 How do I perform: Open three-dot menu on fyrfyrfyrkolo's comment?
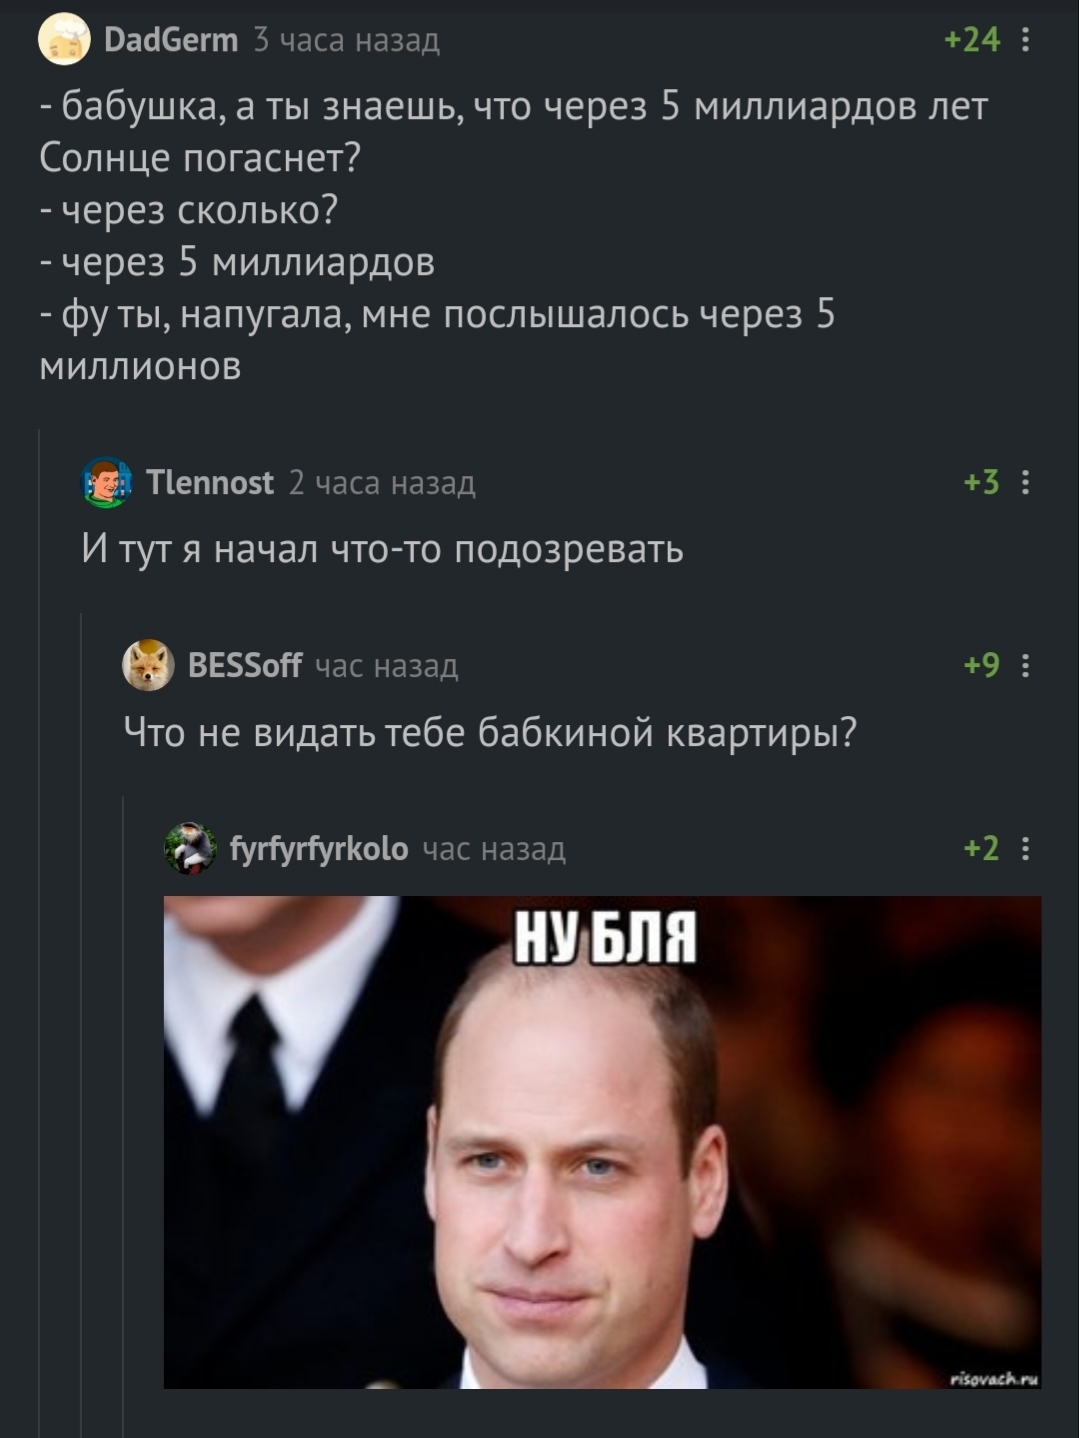coord(1025,849)
